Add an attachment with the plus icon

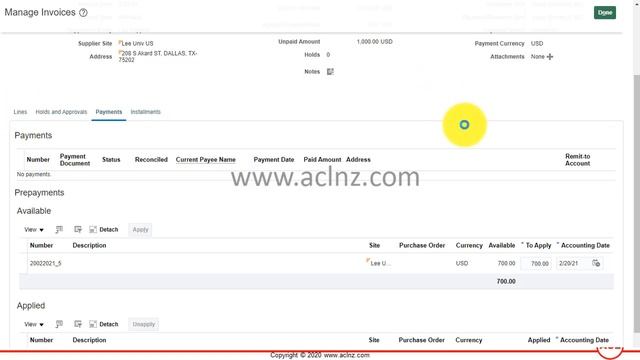tap(550, 57)
